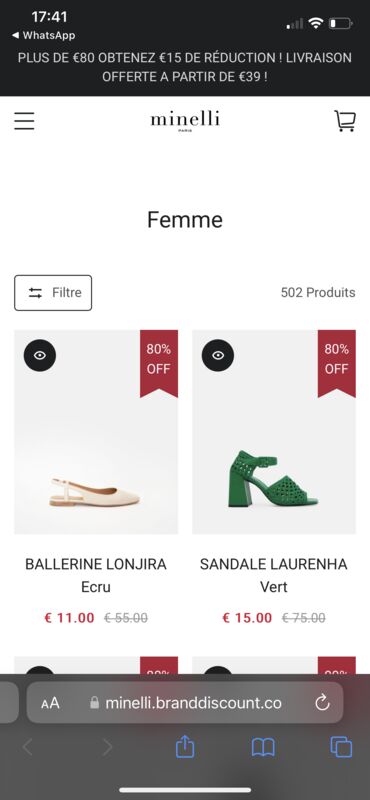Open Safari bookmarks
Image resolution: width=370 pixels, height=800 pixels.
(263, 748)
